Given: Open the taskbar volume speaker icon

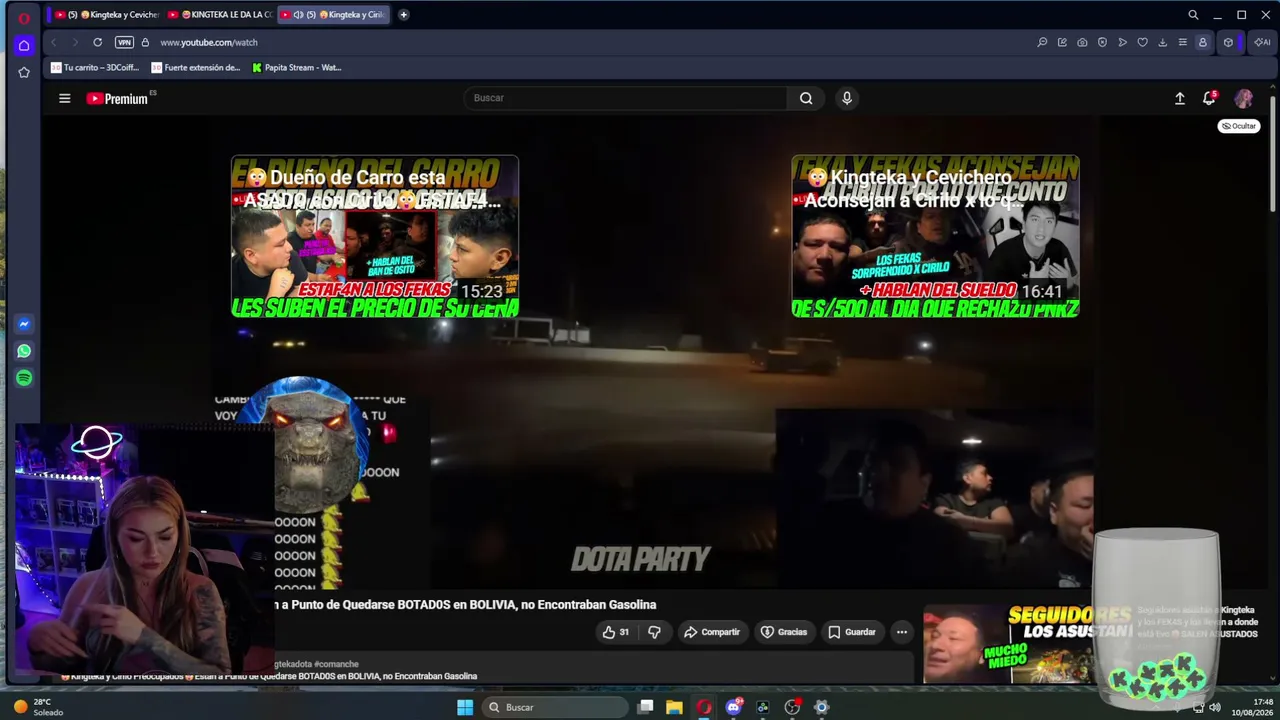Looking at the screenshot, I should [x=1215, y=707].
